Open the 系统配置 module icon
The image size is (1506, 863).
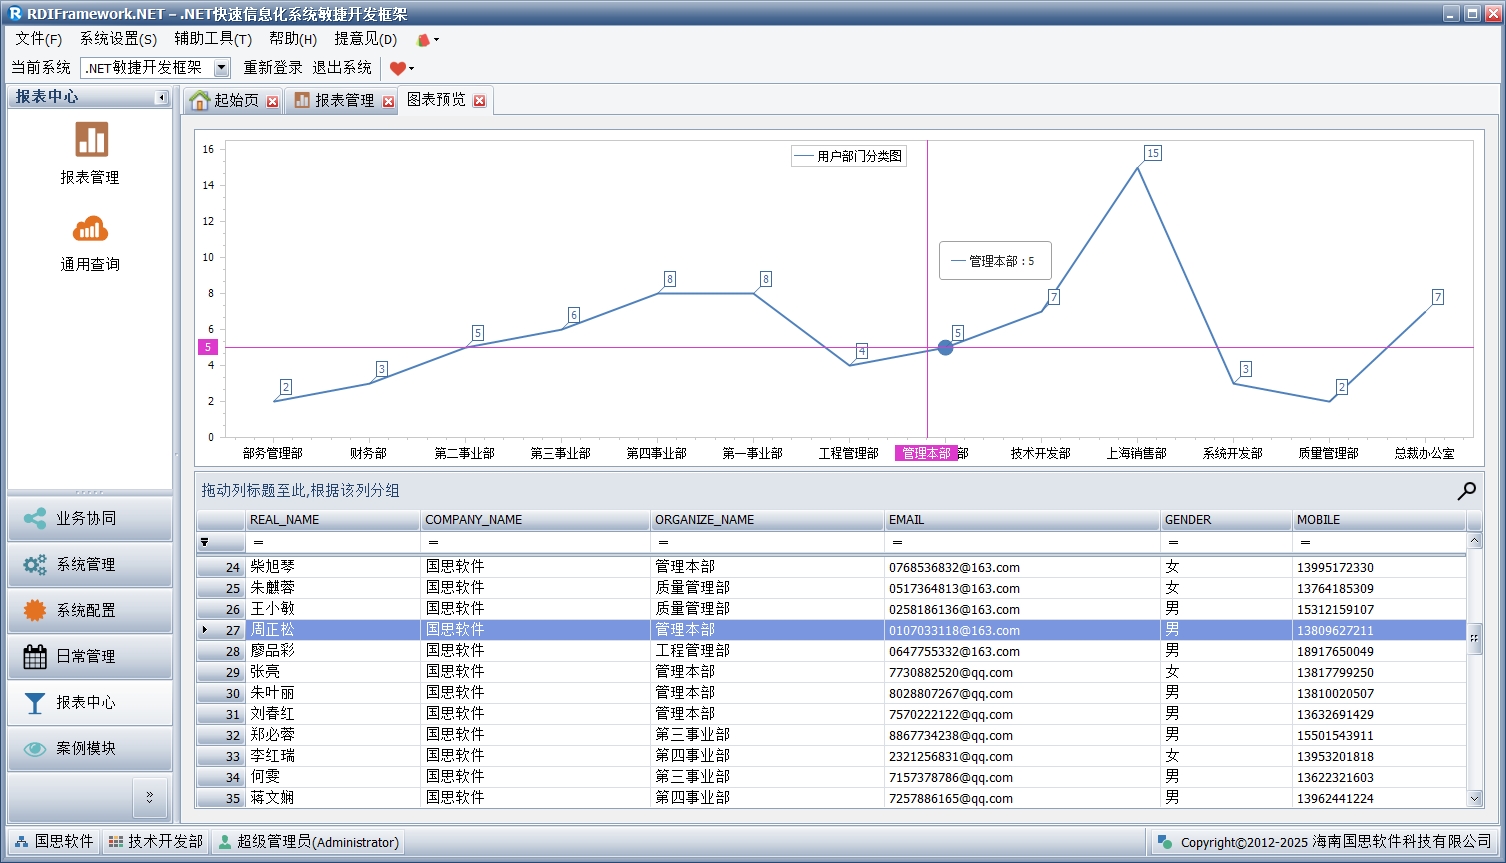pyautogui.click(x=34, y=610)
